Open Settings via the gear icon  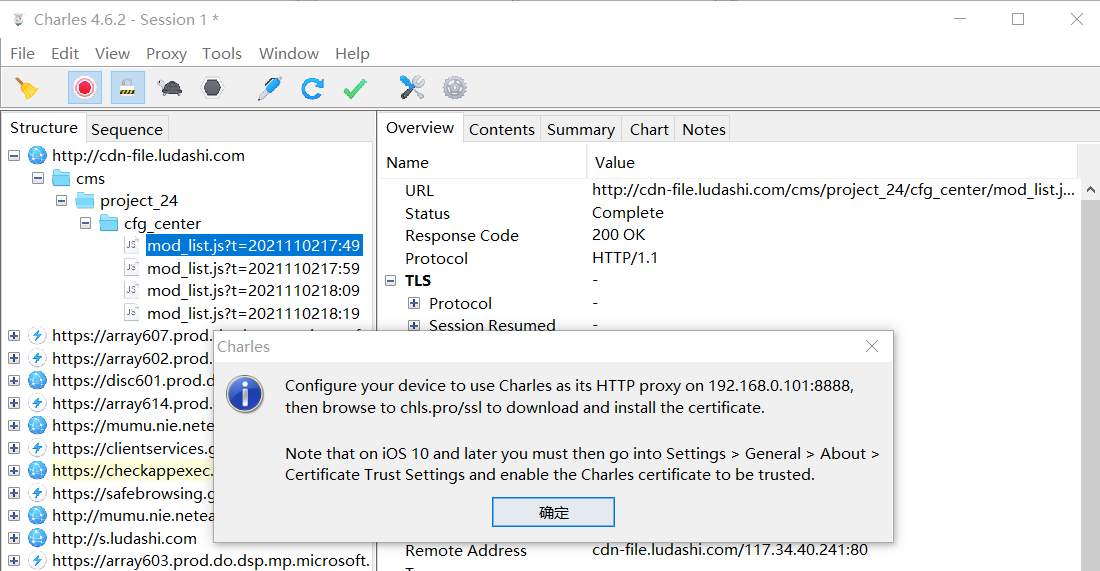click(455, 88)
